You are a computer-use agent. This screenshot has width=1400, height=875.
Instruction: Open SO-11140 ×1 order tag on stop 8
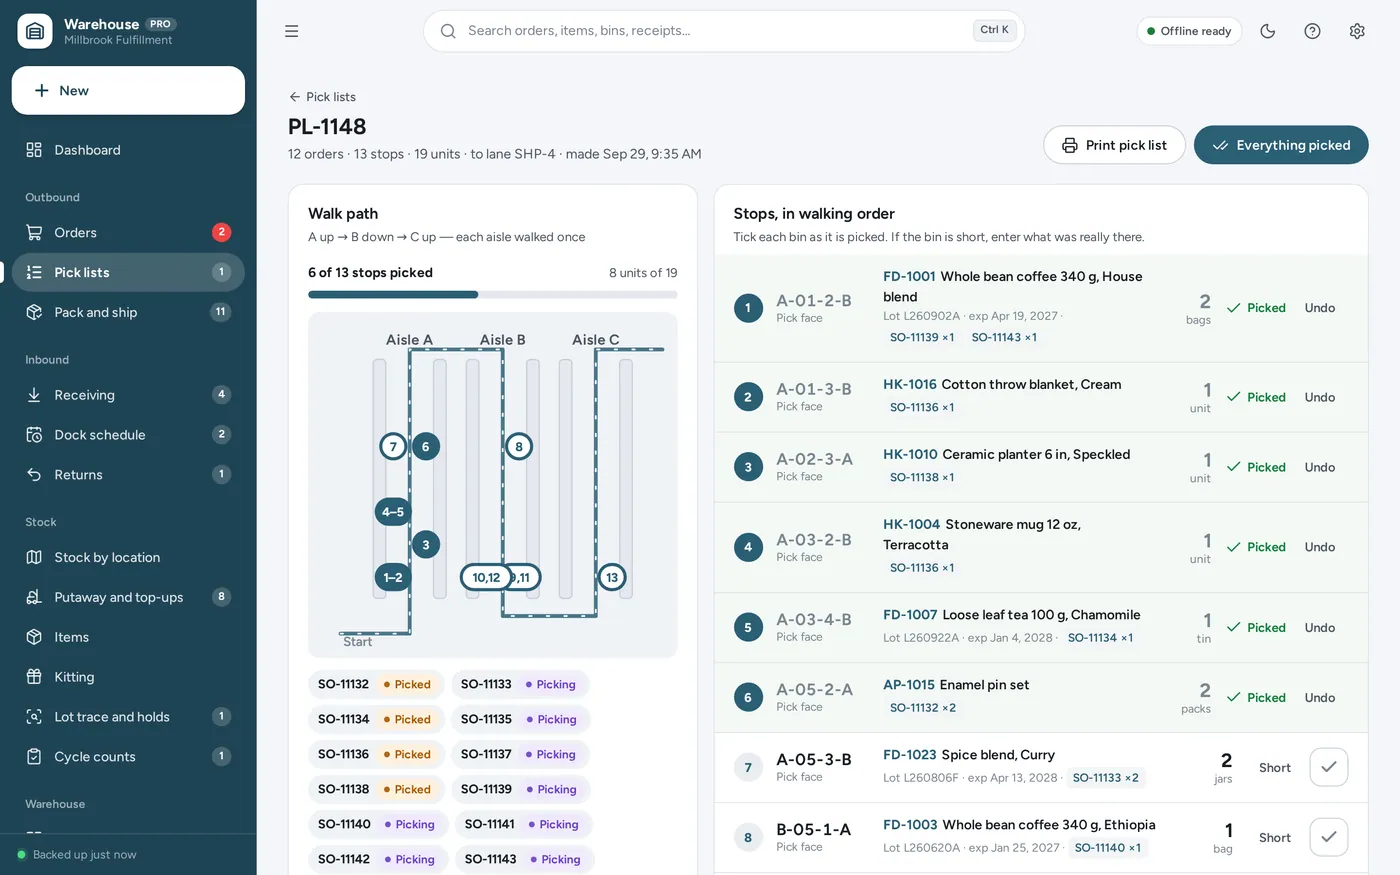1107,848
